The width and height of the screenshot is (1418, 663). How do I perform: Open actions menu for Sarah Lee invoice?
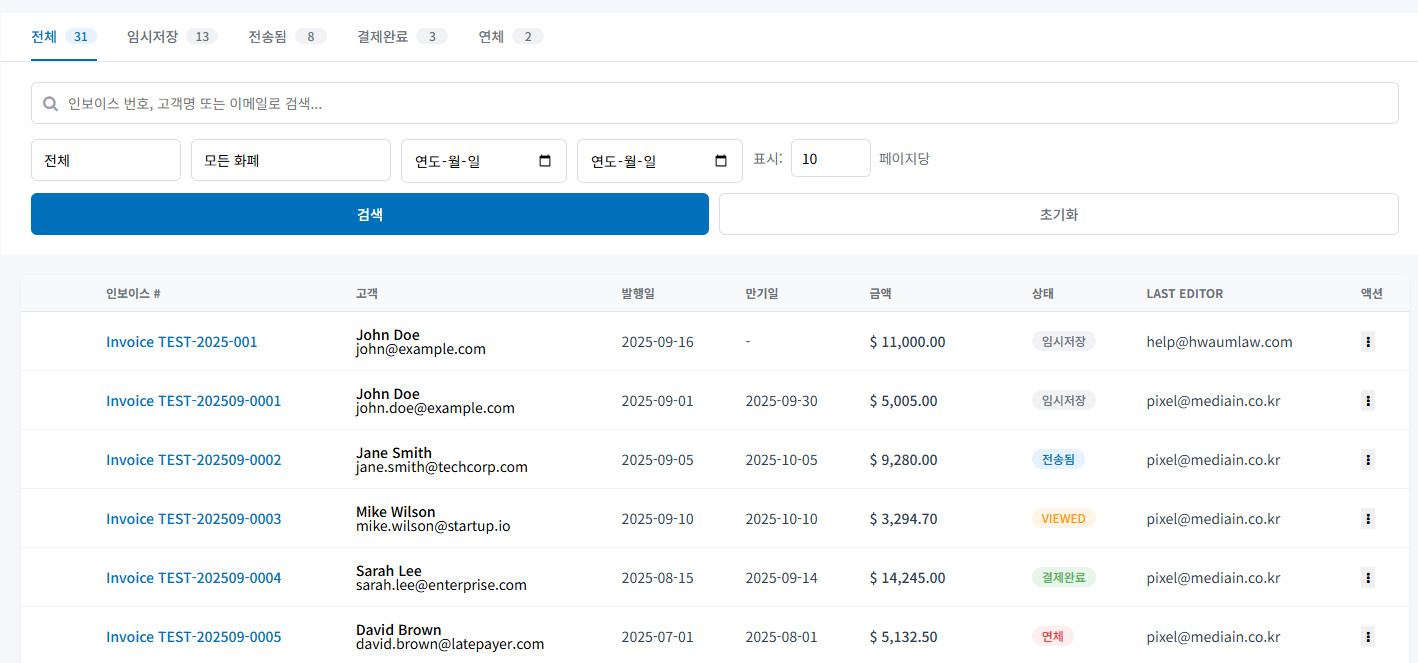pyautogui.click(x=1368, y=578)
